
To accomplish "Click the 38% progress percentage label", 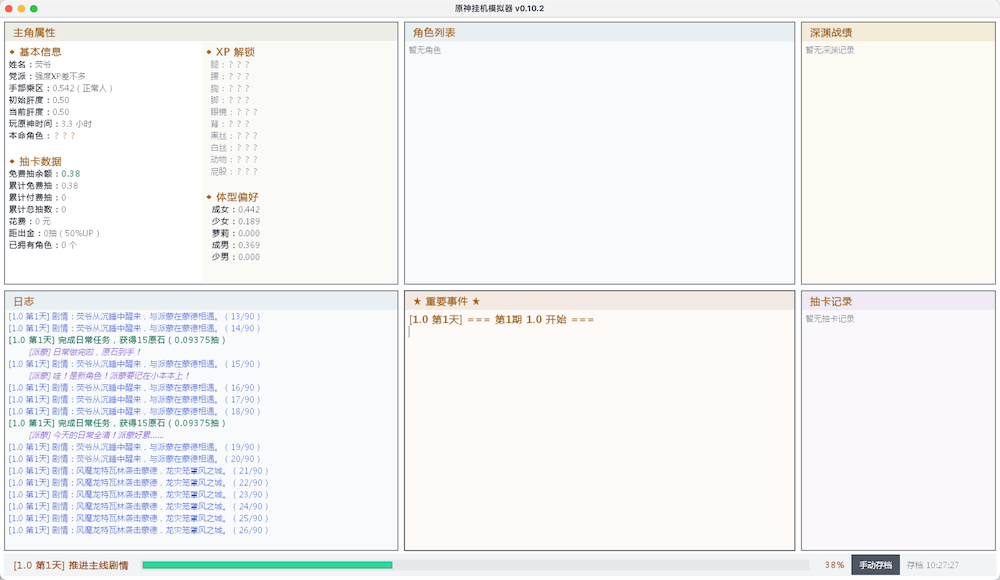I will point(834,565).
